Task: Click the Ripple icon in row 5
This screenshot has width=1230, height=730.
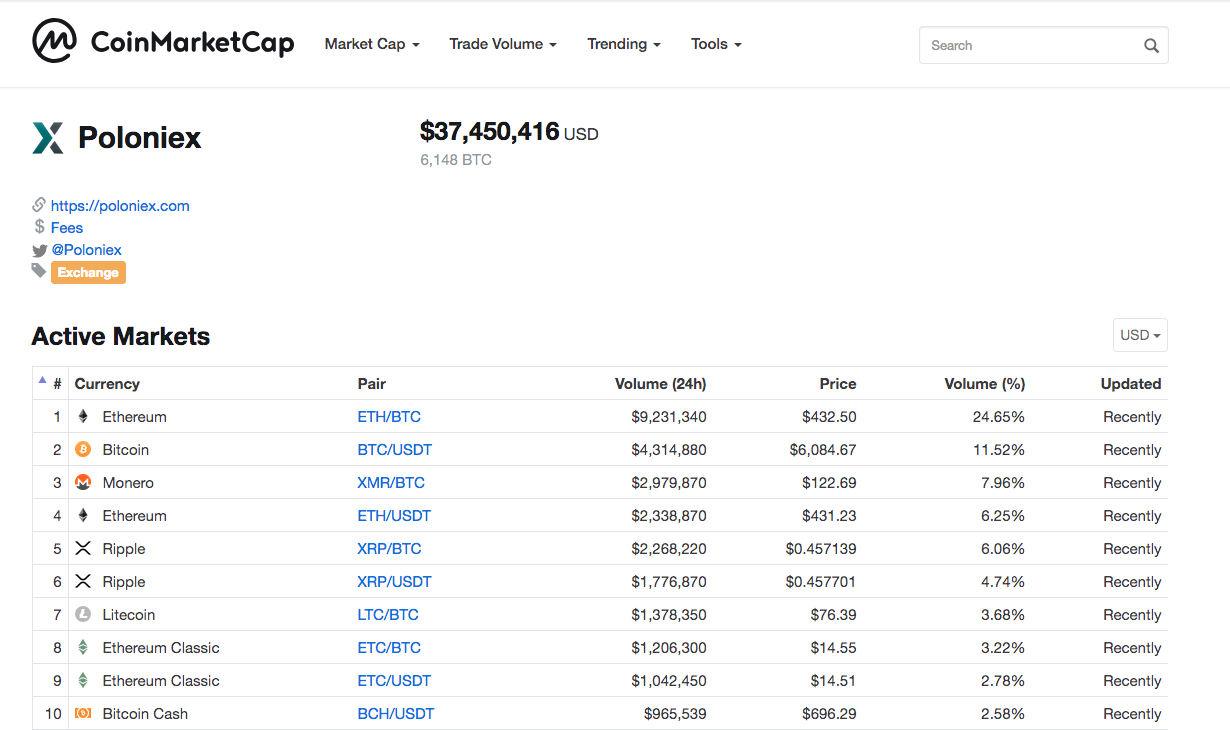Action: (x=83, y=549)
